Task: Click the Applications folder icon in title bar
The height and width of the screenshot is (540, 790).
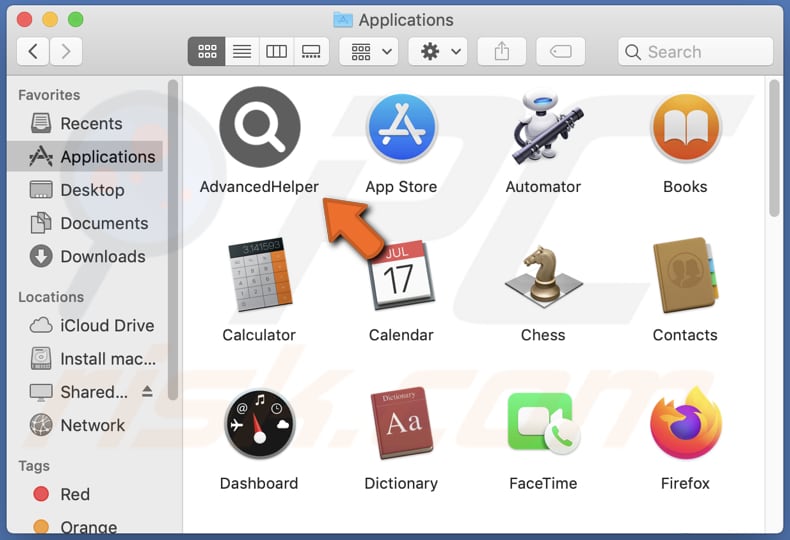Action: [343, 20]
